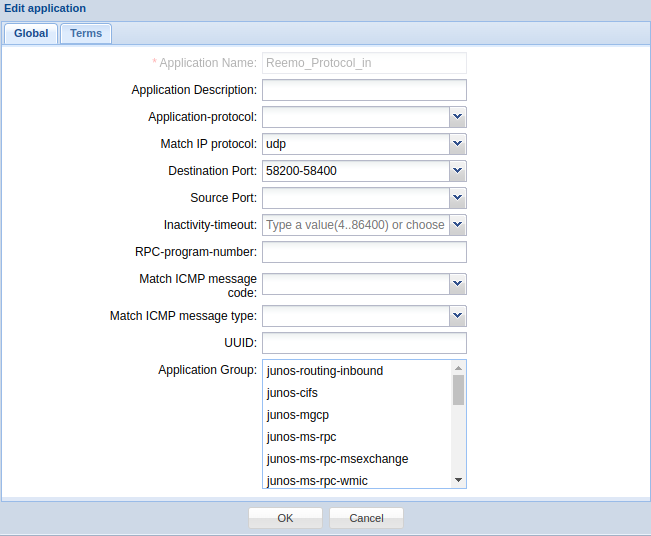Click the RPC-program-number text field
The height and width of the screenshot is (536, 651).
(364, 252)
